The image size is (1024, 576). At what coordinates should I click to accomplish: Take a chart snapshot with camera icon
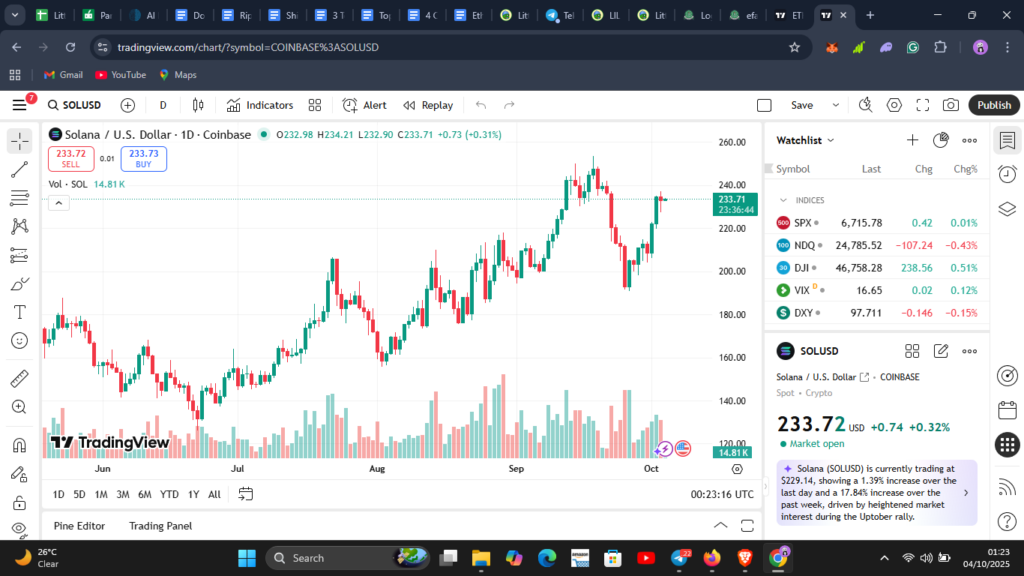(x=950, y=105)
